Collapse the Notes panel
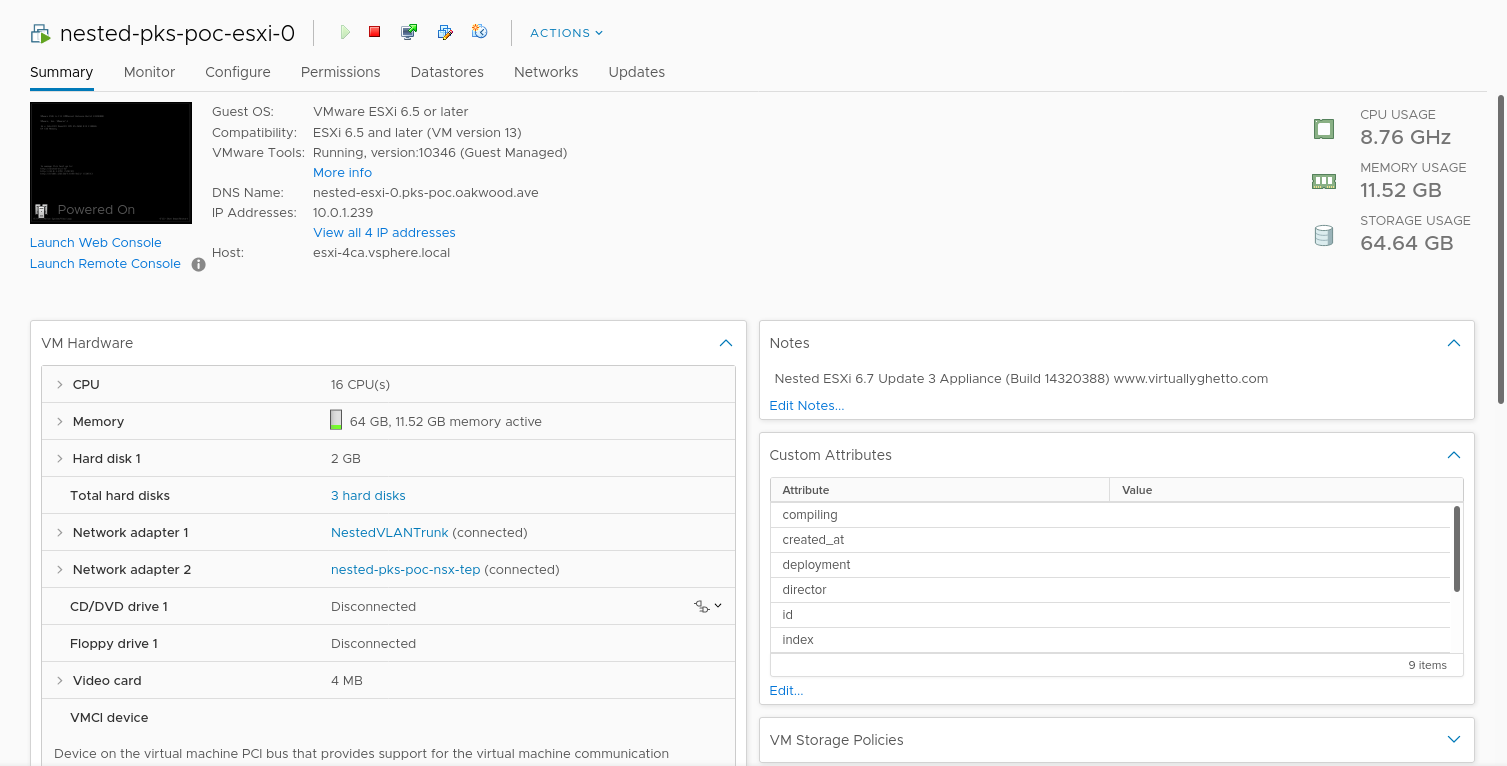 [x=1454, y=343]
